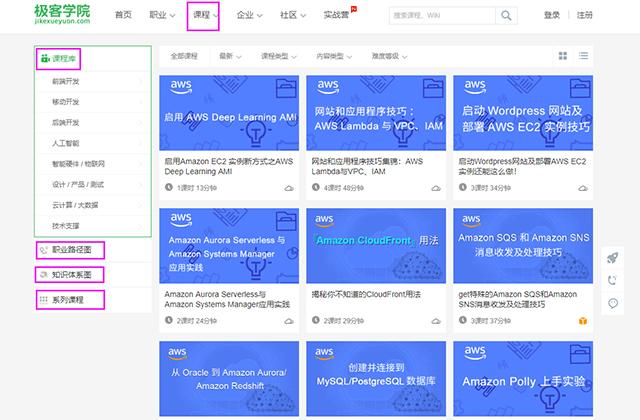Viewport: 640px width, 420px height.
Task: Click cloud icon on Wordpress网站 EC2 card
Action: click(583, 188)
